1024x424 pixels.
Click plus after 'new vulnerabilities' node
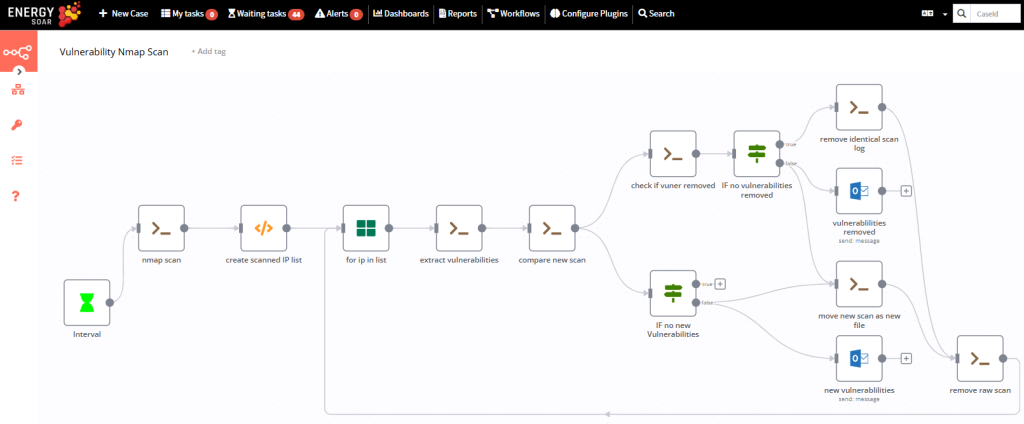click(906, 358)
